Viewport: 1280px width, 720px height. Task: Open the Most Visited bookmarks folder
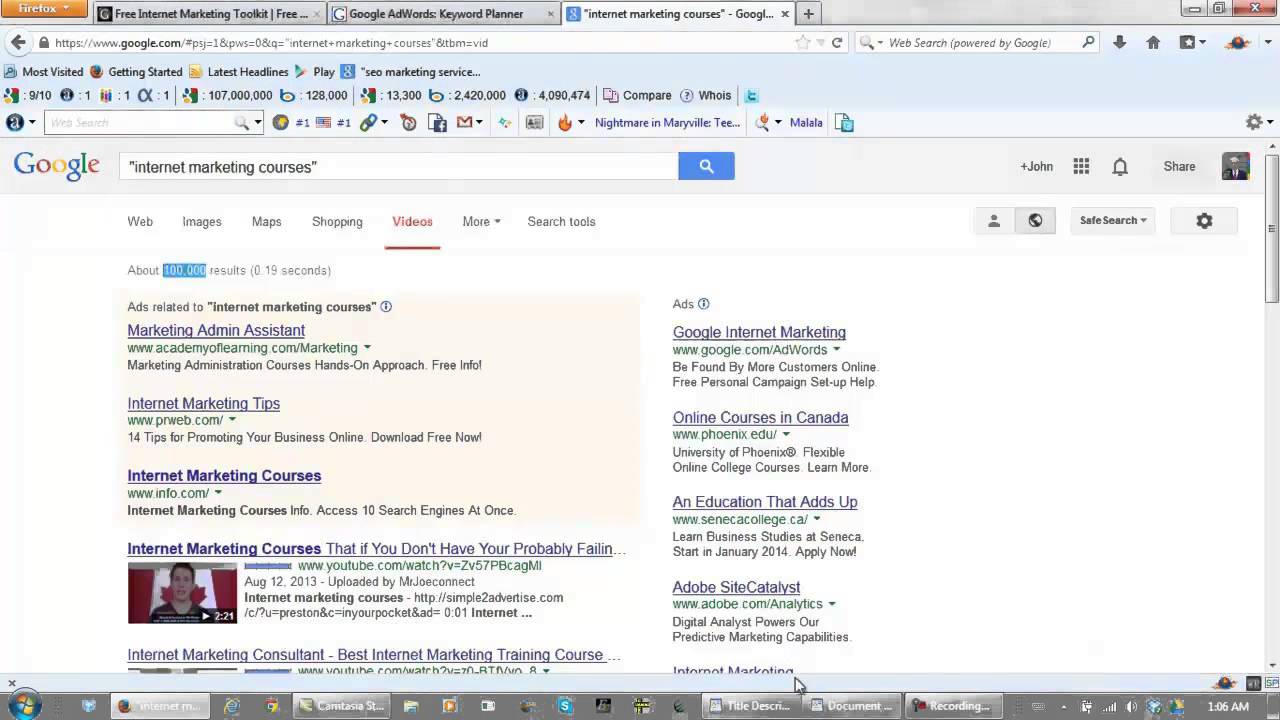44,72
